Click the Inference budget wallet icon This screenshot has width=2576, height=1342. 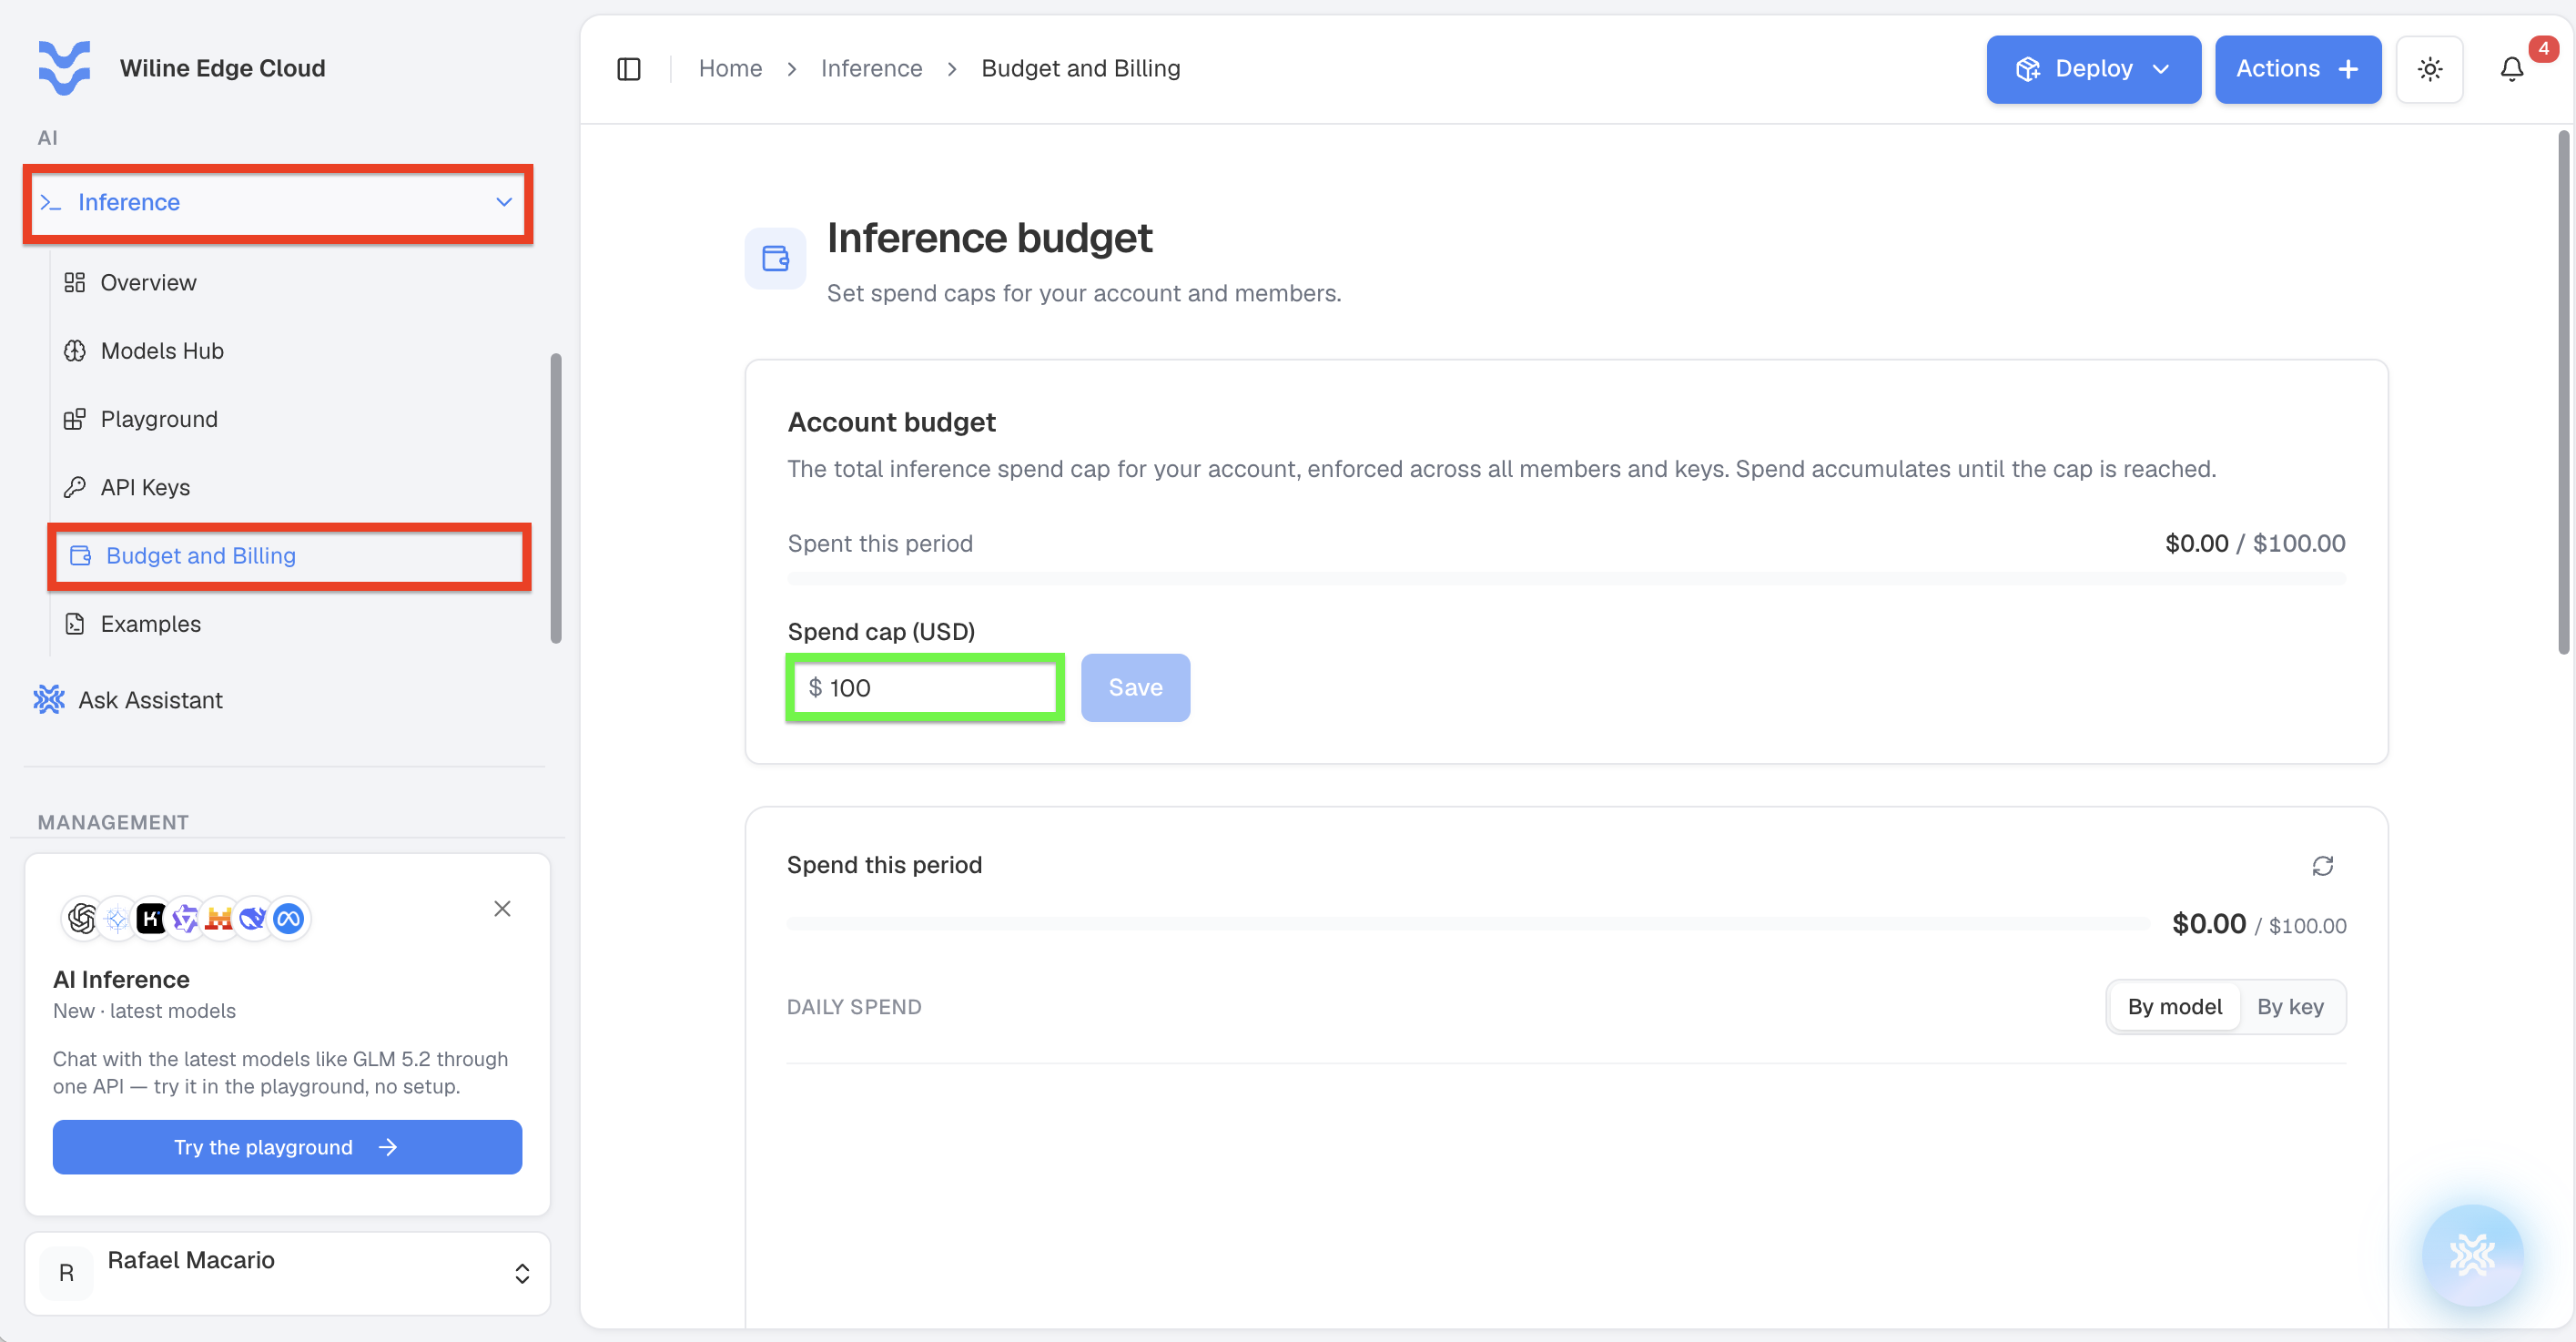point(775,259)
